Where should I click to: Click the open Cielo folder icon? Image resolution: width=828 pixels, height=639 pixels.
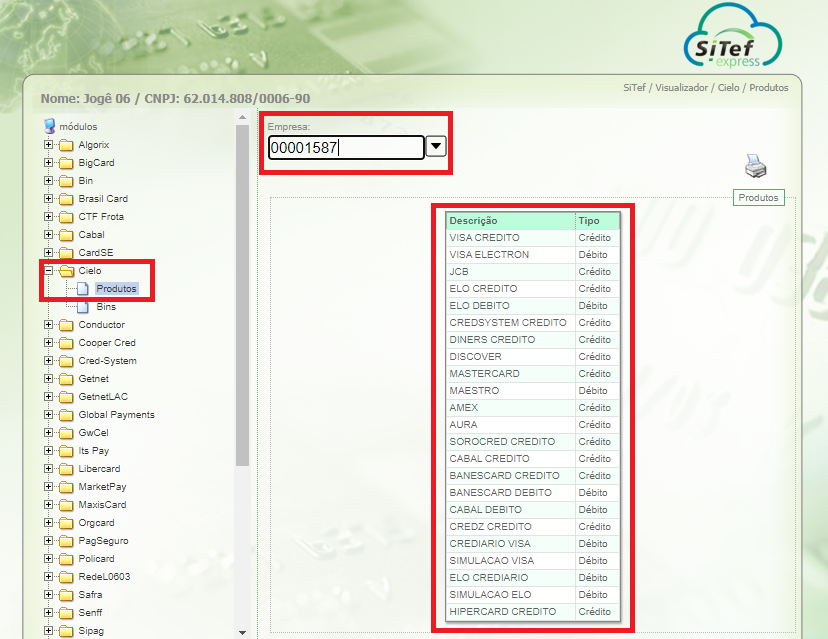coord(67,270)
